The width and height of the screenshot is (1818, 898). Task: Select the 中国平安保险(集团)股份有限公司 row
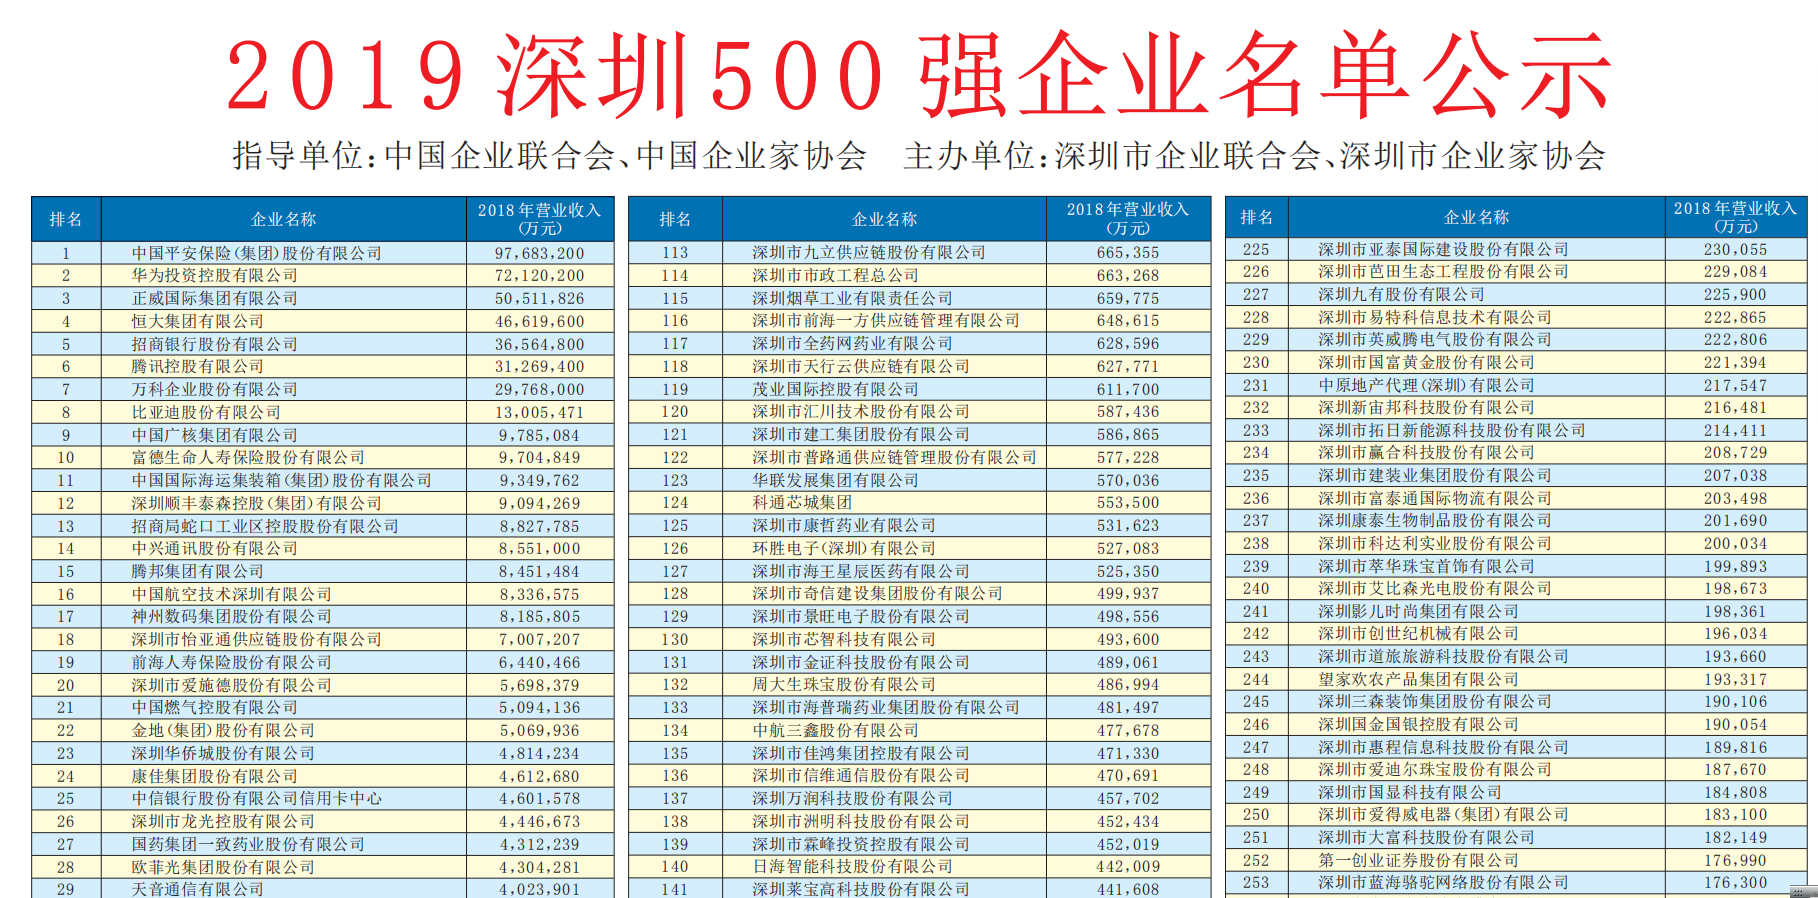coord(257,253)
